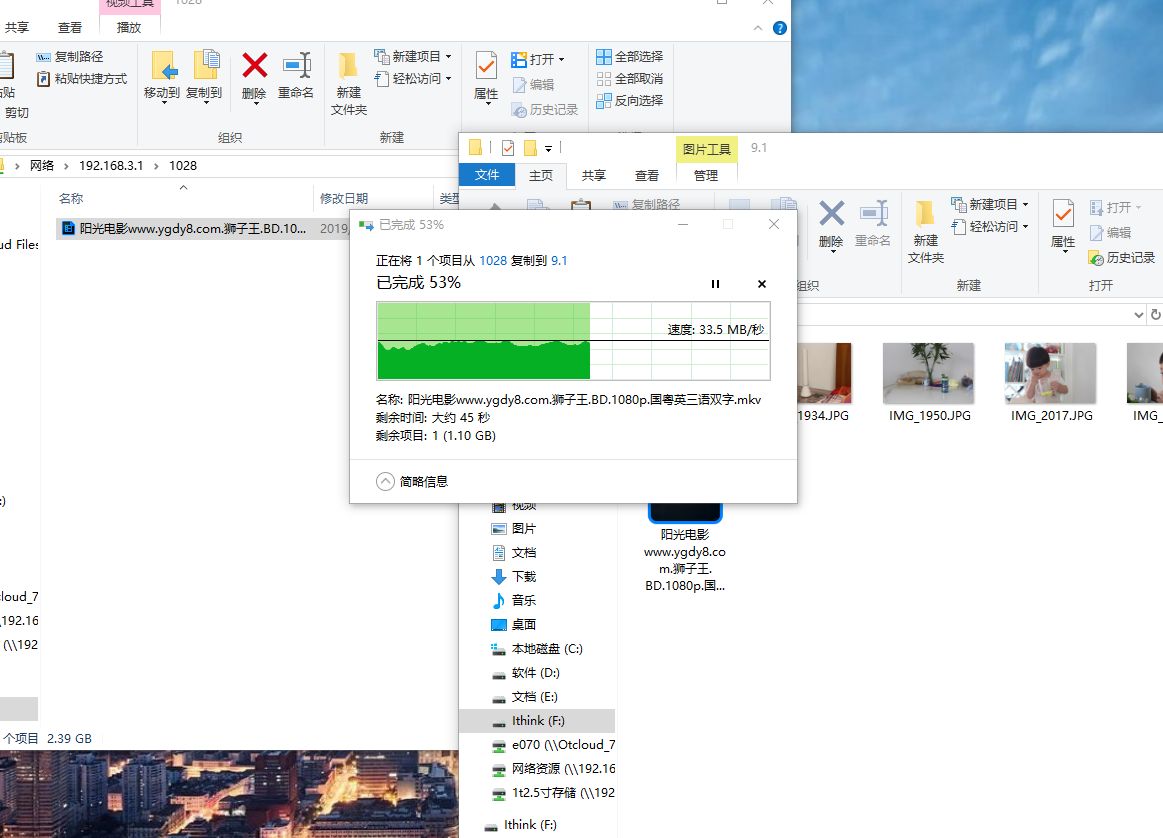
Task: Click the properties quick access icon in the 9.1 window
Action: pos(508,148)
